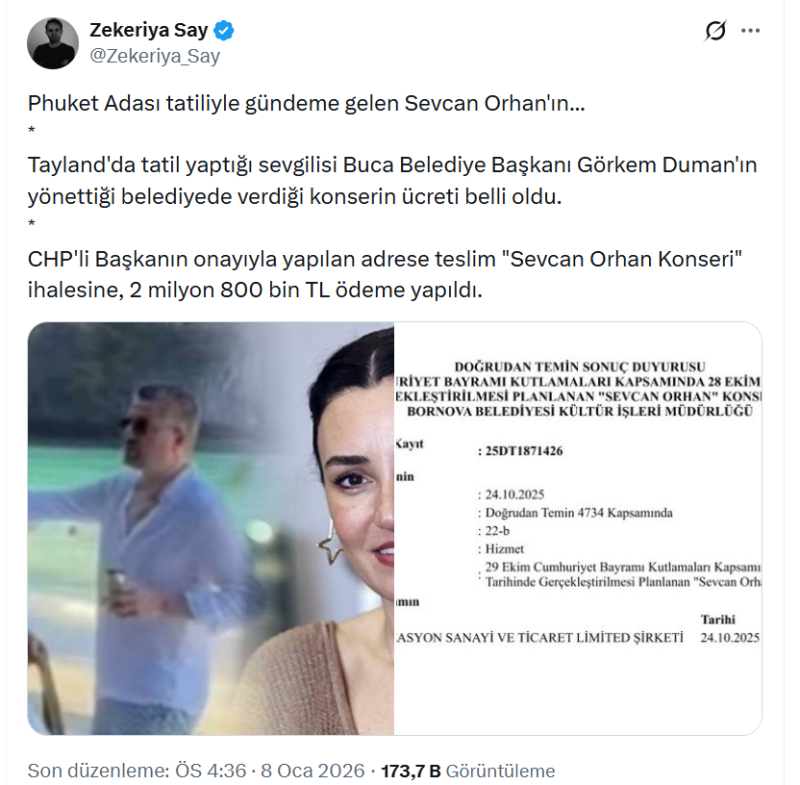Click the Doğrudan Temin 4734 Kapsamında line
The width and height of the screenshot is (800, 785).
pyautogui.click(x=579, y=513)
